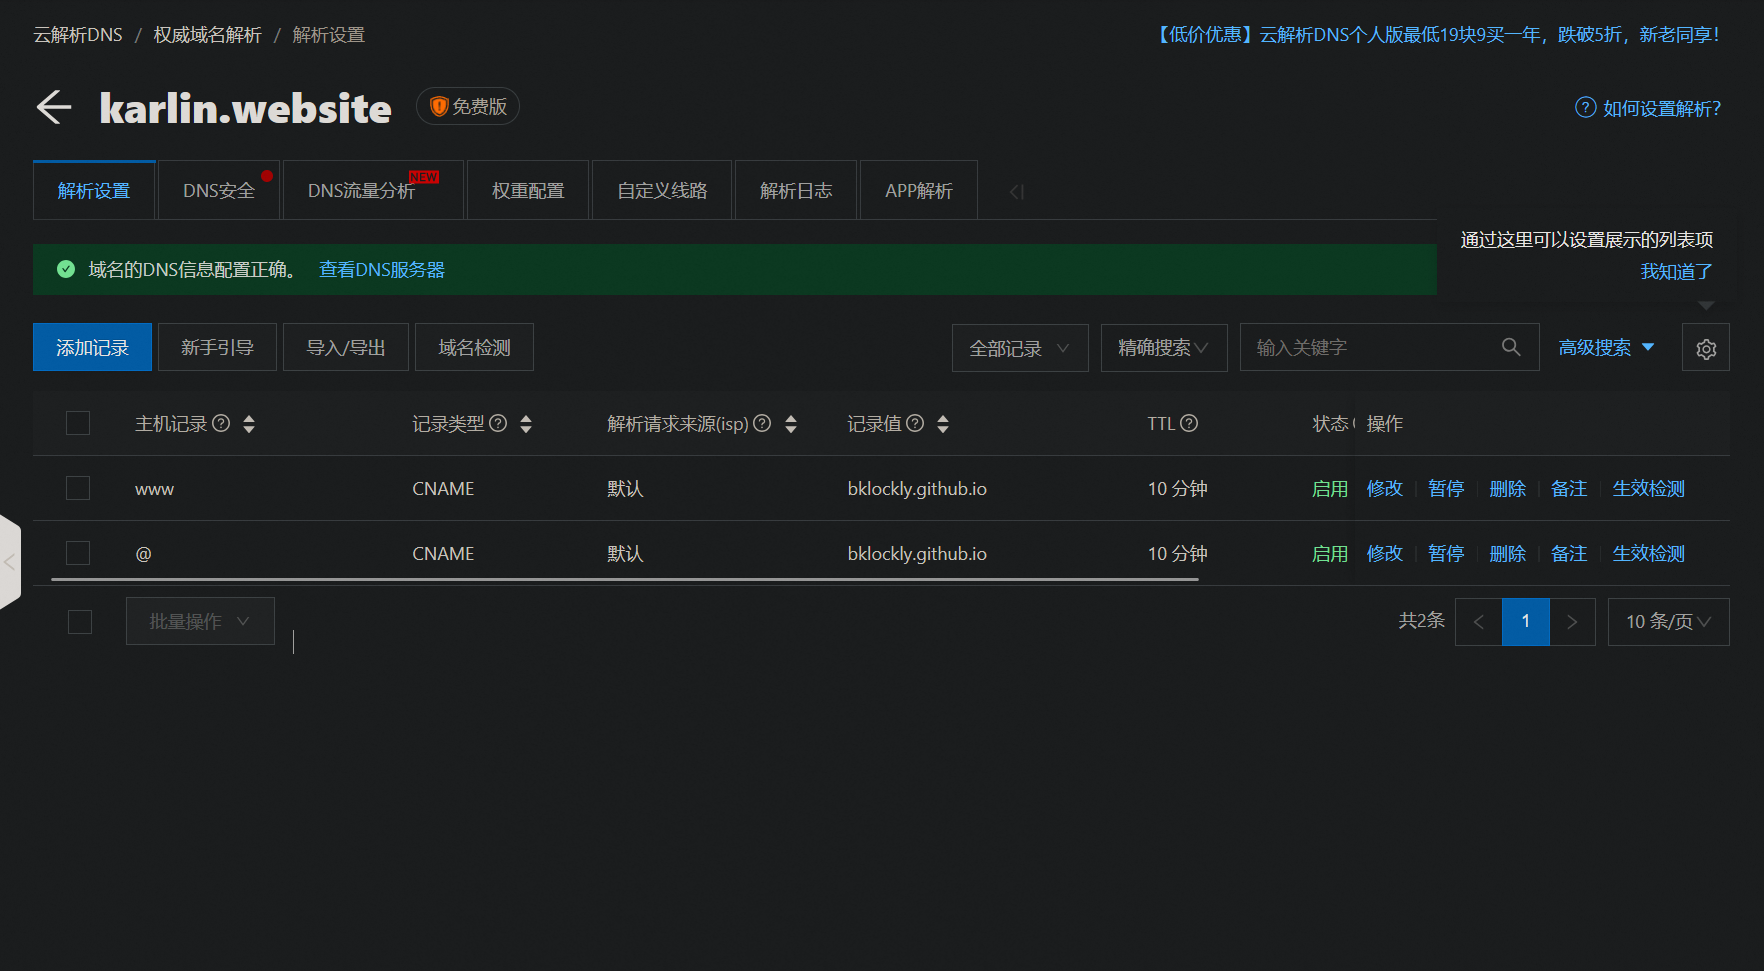Click green check icon in DNS status banner
Image resolution: width=1764 pixels, height=971 pixels.
(x=66, y=269)
